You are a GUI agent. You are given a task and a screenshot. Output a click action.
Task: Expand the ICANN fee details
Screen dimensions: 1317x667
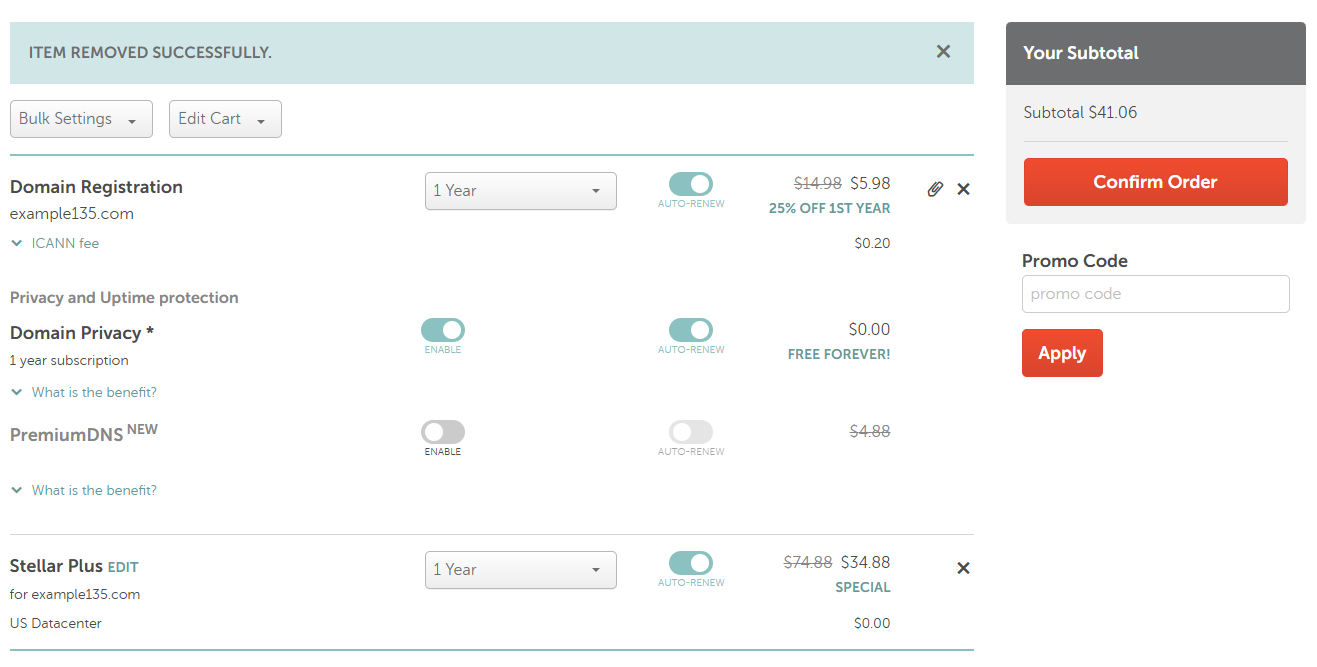(x=55, y=243)
